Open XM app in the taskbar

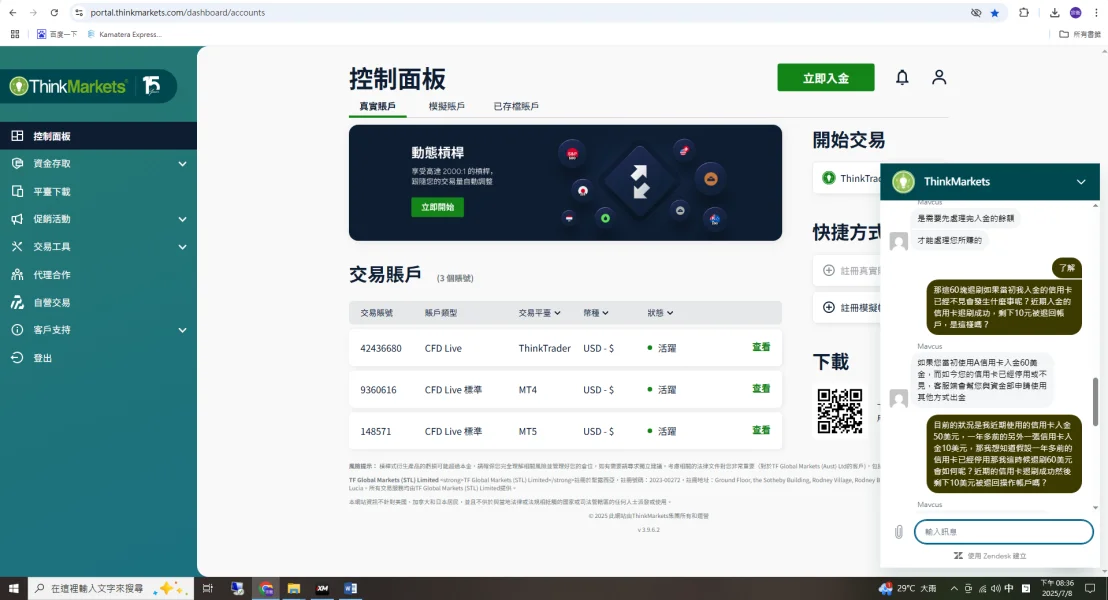(x=322, y=588)
